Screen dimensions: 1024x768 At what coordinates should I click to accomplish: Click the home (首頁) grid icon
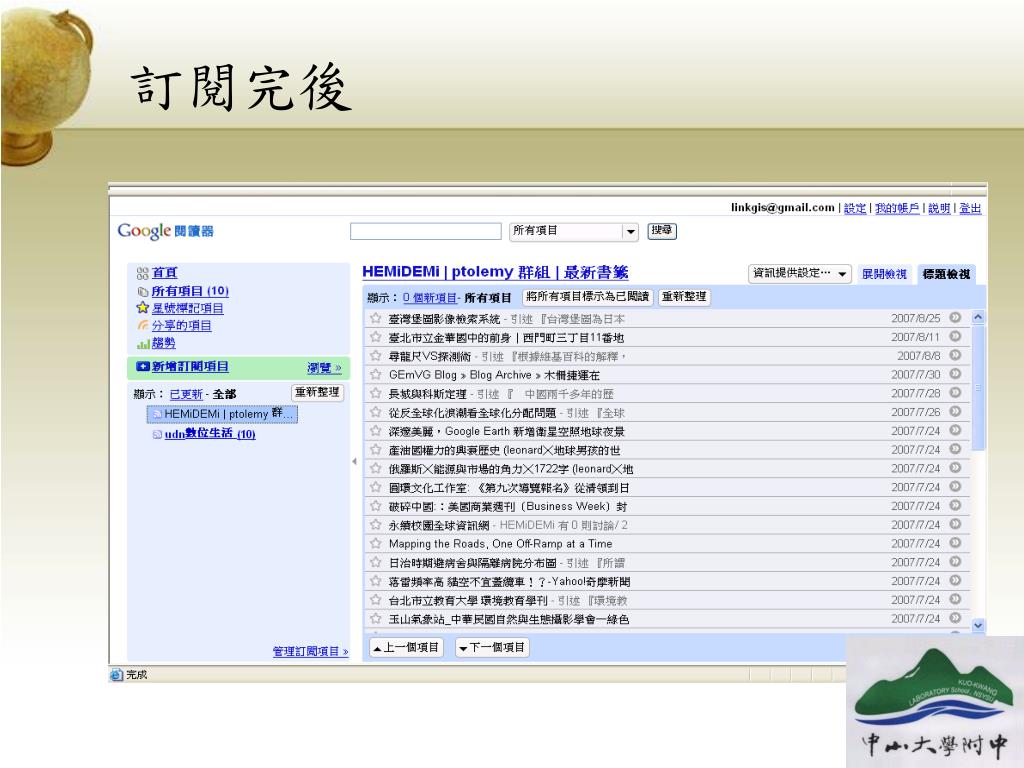point(142,273)
